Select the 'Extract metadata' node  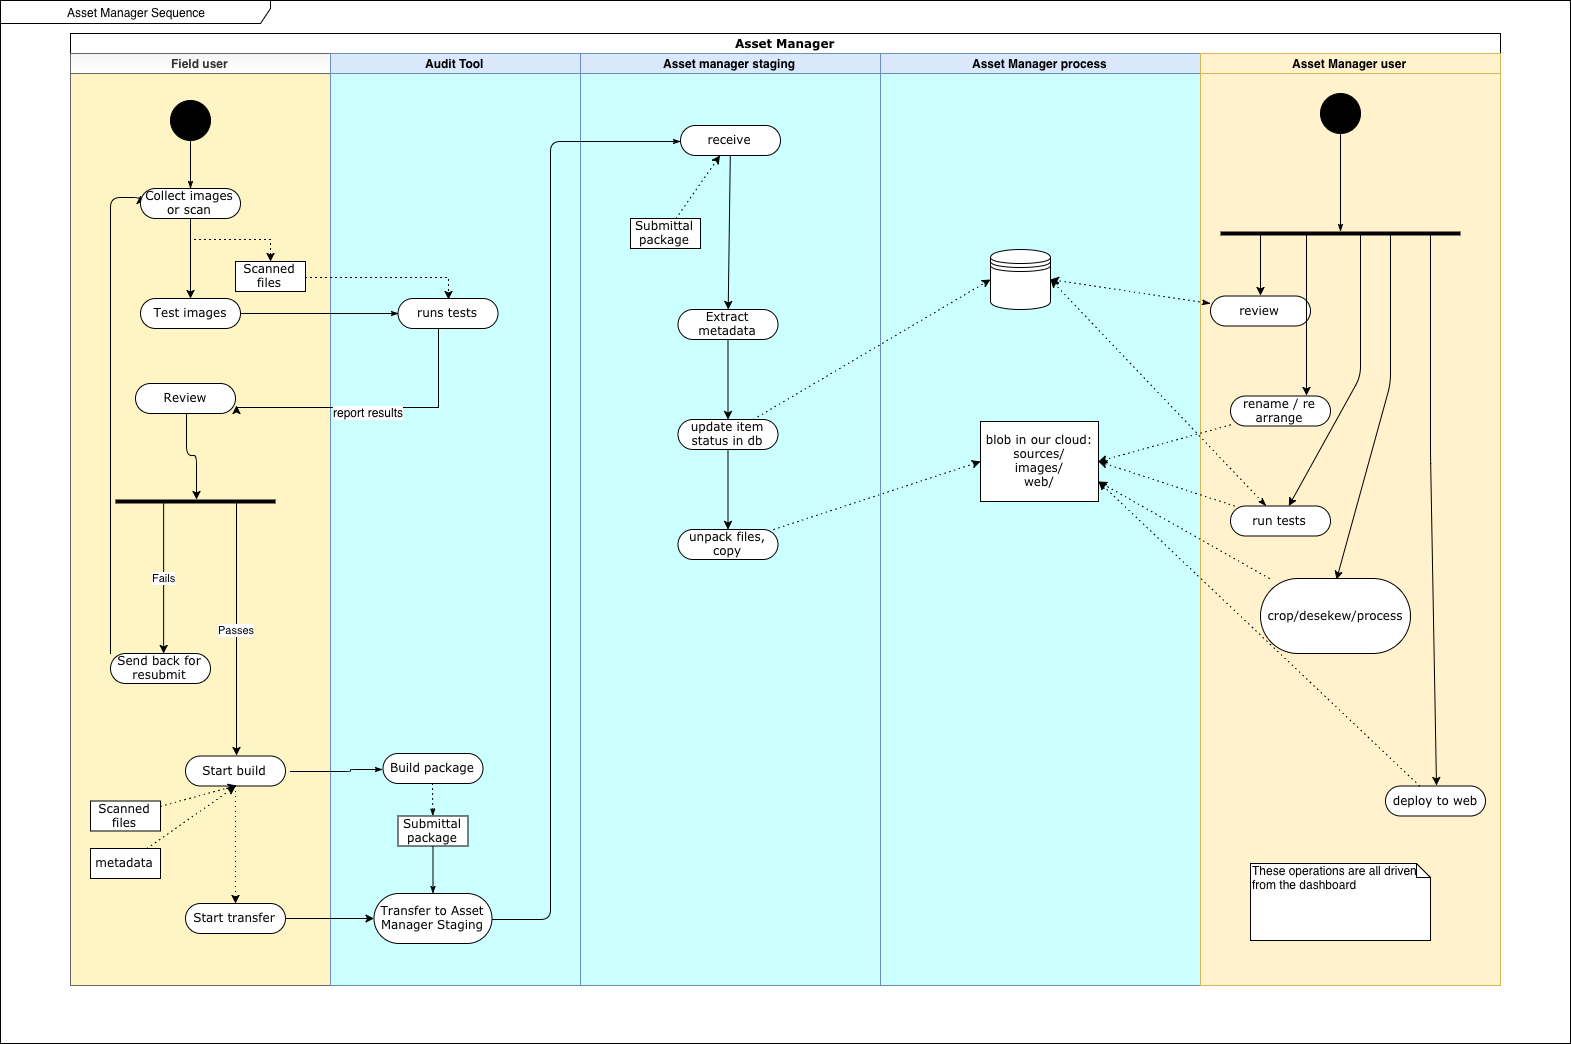[x=728, y=324]
